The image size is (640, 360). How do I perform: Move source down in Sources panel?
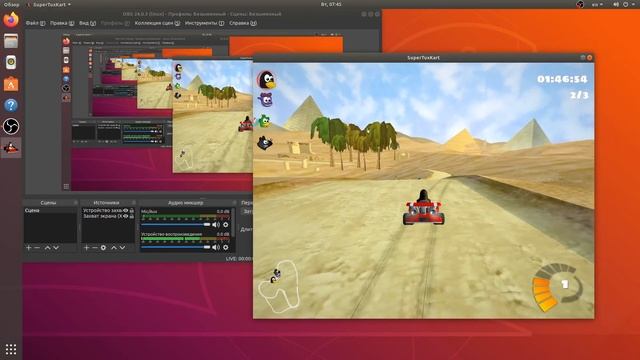[x=122, y=248]
